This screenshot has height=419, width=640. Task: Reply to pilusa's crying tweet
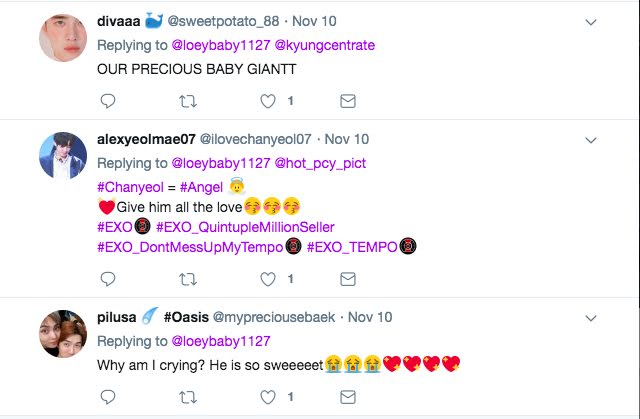108,395
